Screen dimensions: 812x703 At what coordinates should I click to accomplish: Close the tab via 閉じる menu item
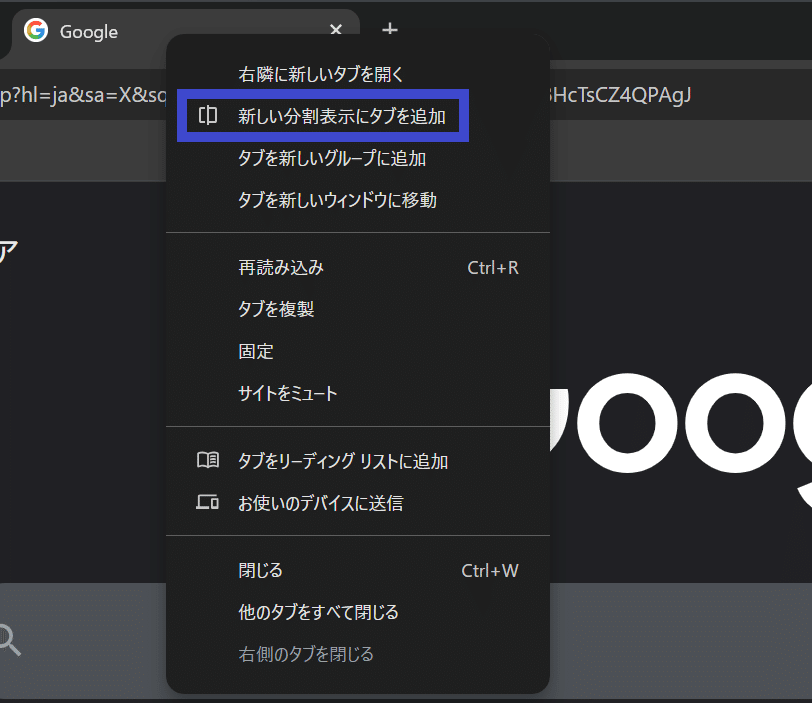260,569
